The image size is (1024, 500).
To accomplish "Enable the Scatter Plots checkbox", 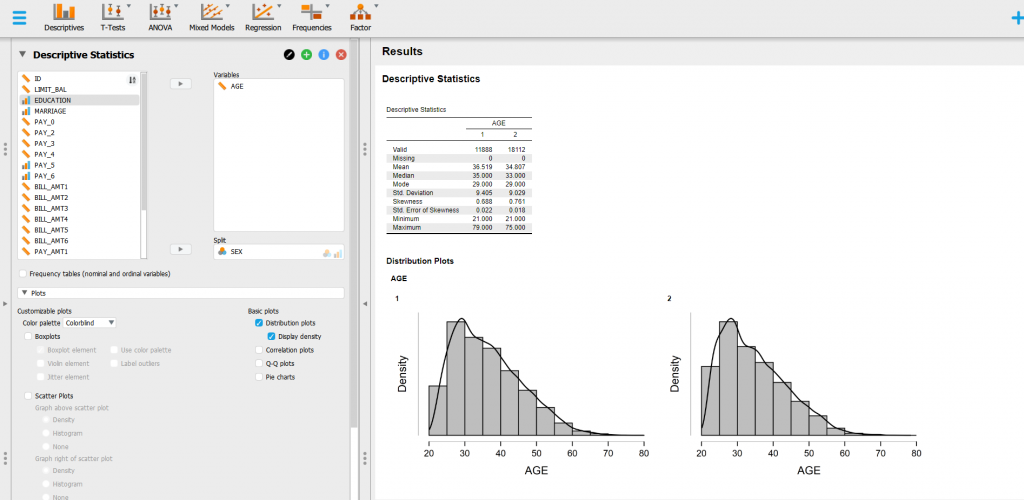I will pyautogui.click(x=28, y=396).
